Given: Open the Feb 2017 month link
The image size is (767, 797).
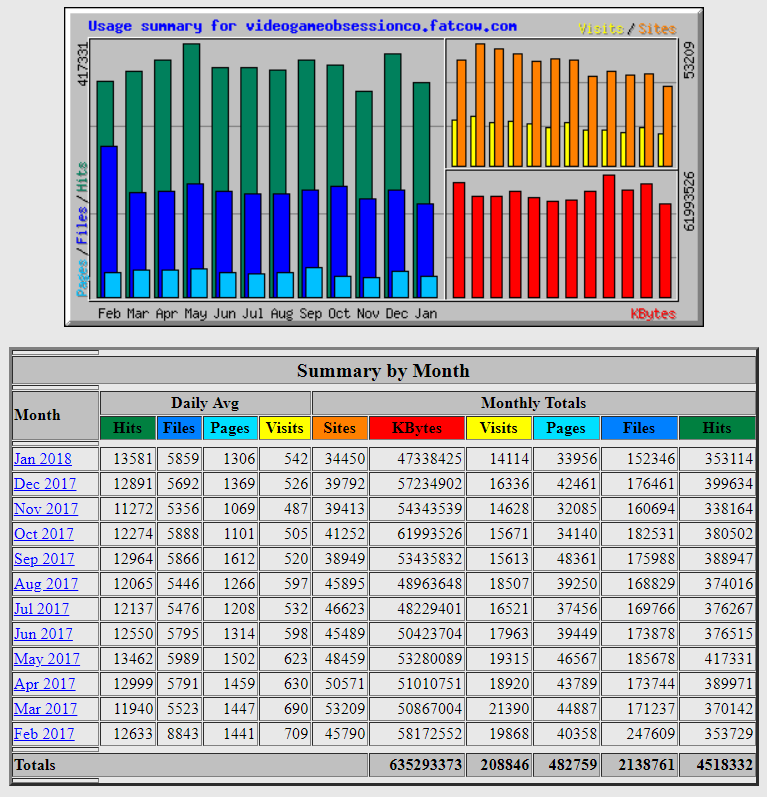Looking at the screenshot, I should pos(44,734).
